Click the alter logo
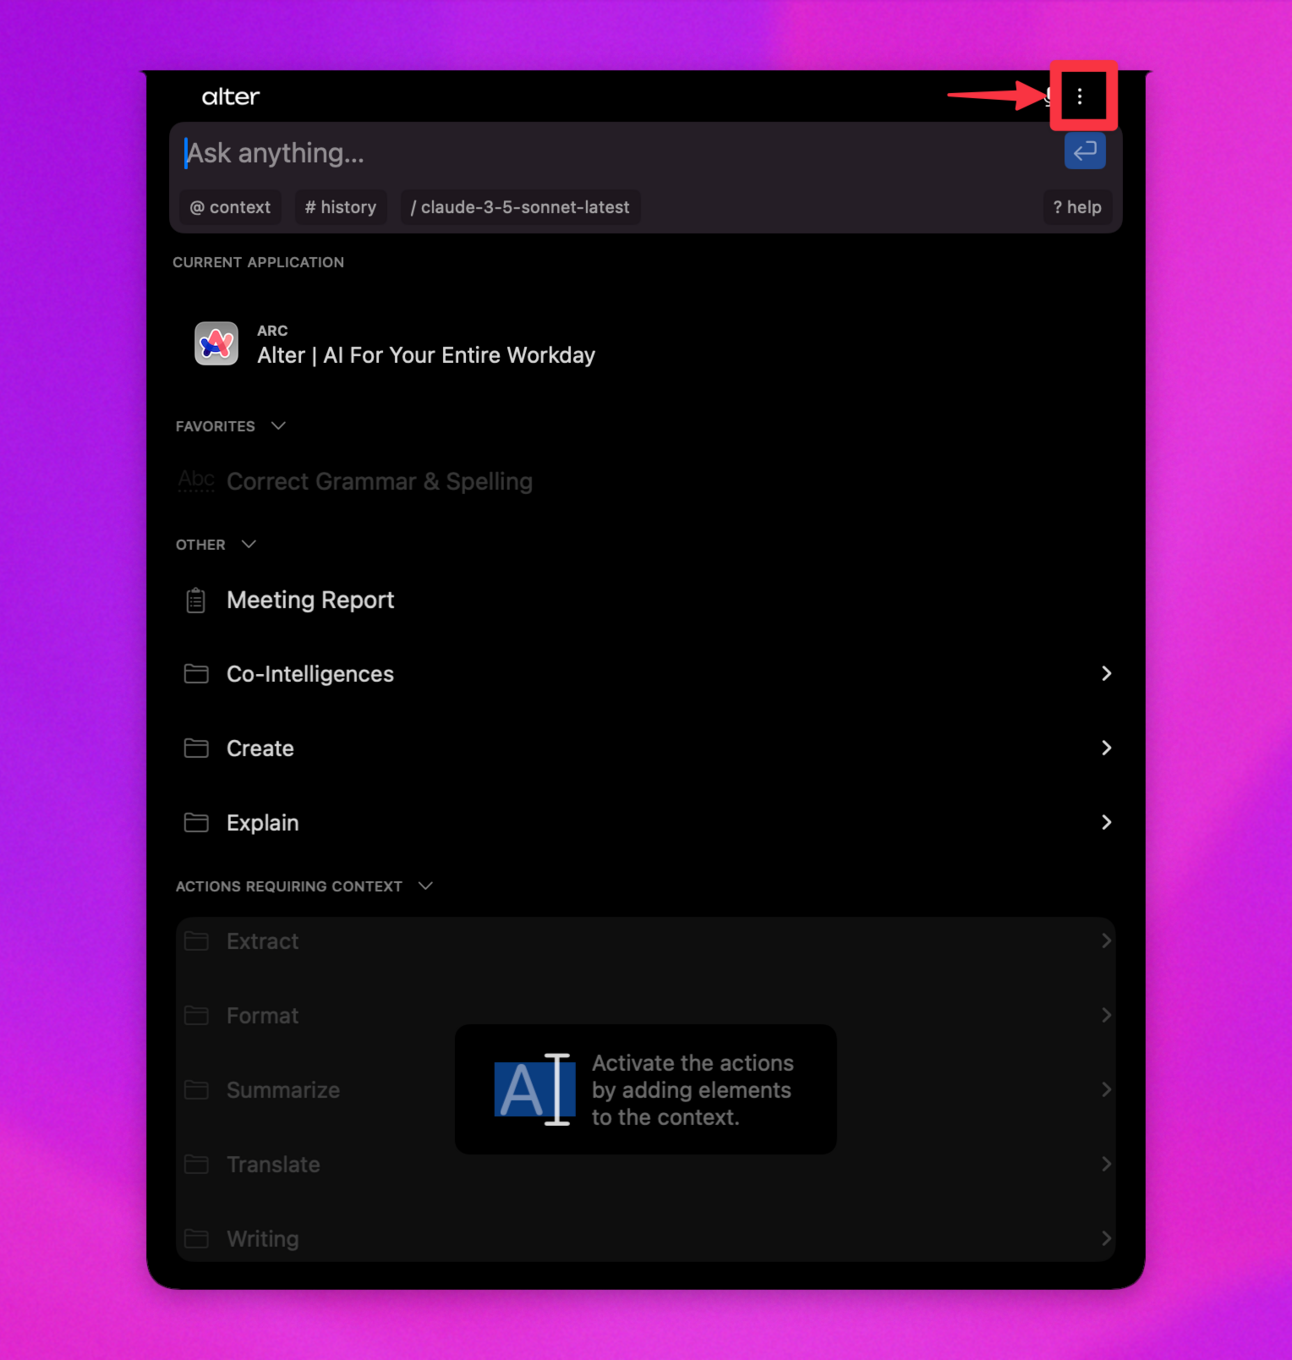 point(230,96)
